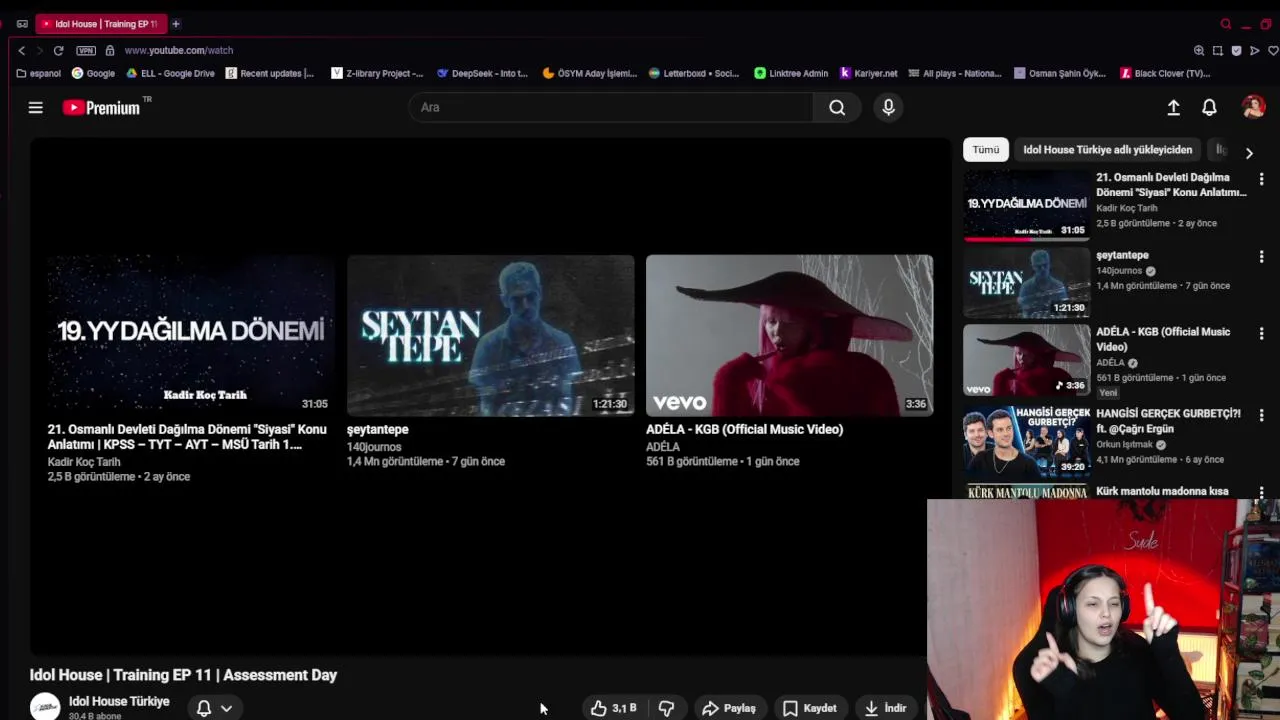Click the video title Idol House Training EP 11

[x=183, y=675]
